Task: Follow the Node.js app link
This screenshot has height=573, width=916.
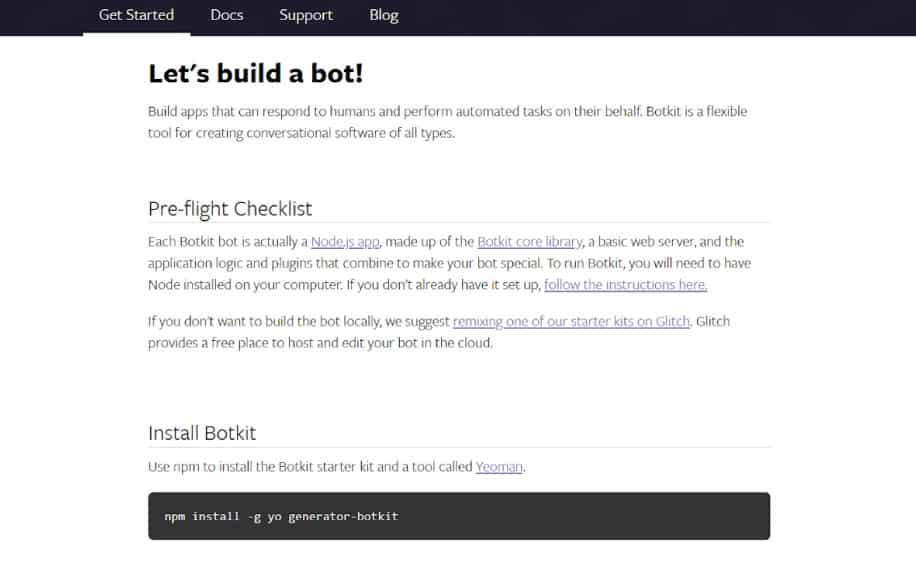Action: (345, 242)
